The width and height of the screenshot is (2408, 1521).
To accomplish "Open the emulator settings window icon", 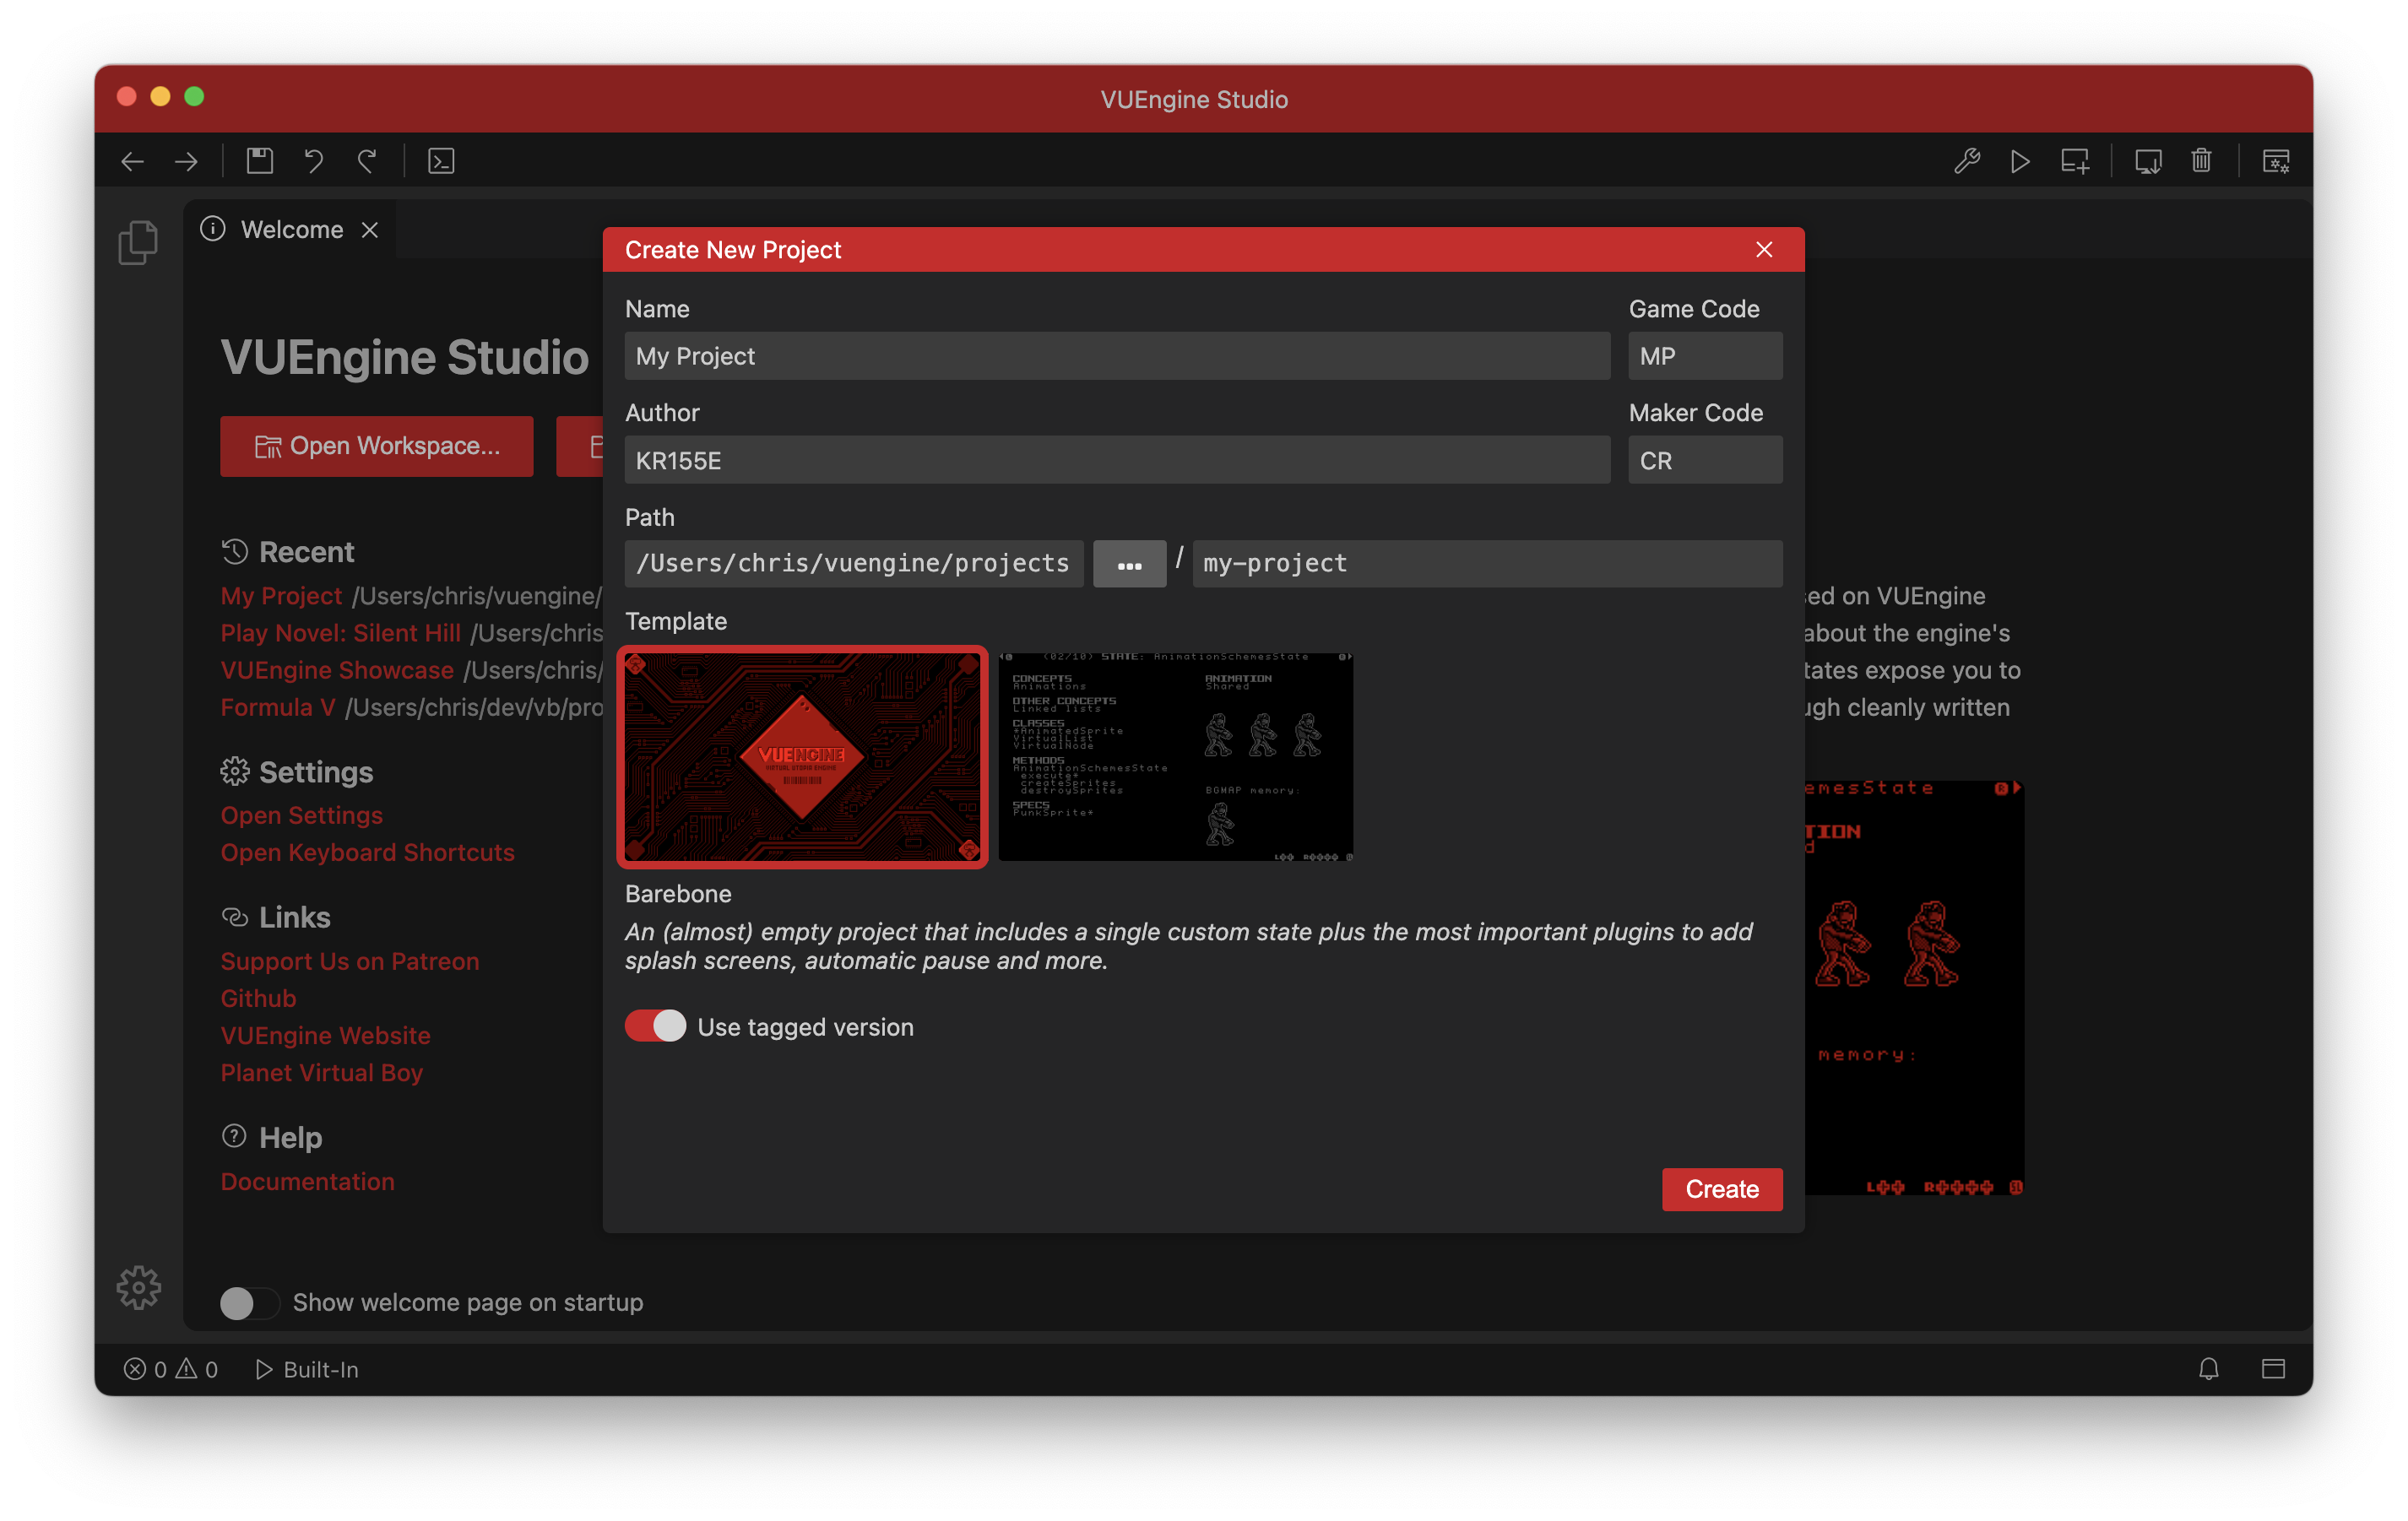I will click(2276, 161).
